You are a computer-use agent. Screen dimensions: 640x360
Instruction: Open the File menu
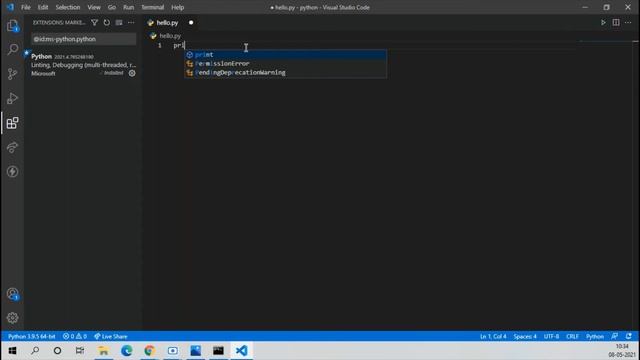click(26, 7)
